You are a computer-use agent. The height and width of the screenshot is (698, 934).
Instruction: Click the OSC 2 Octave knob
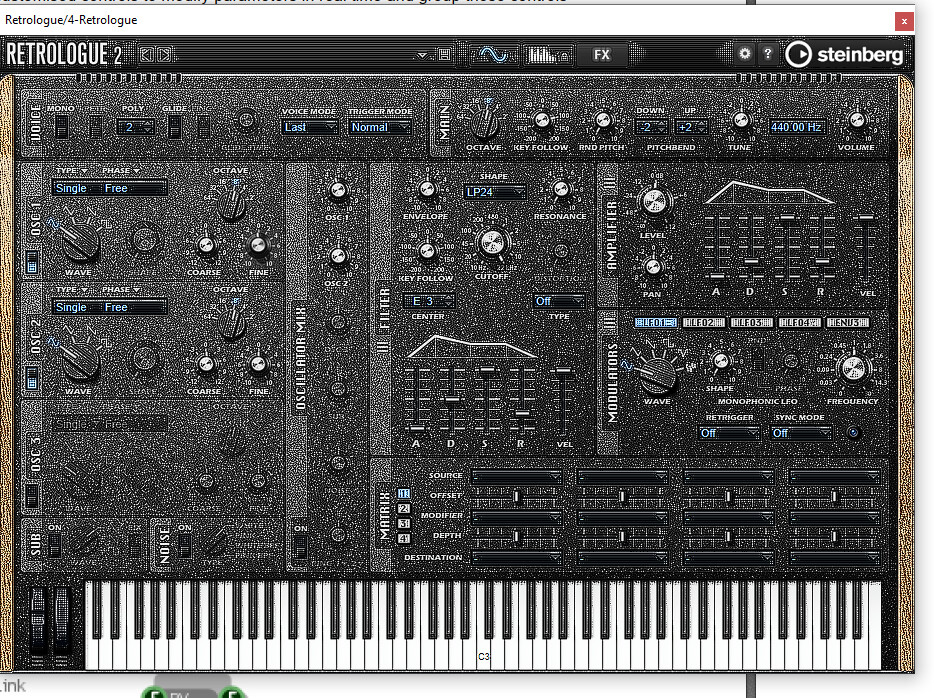coord(231,322)
